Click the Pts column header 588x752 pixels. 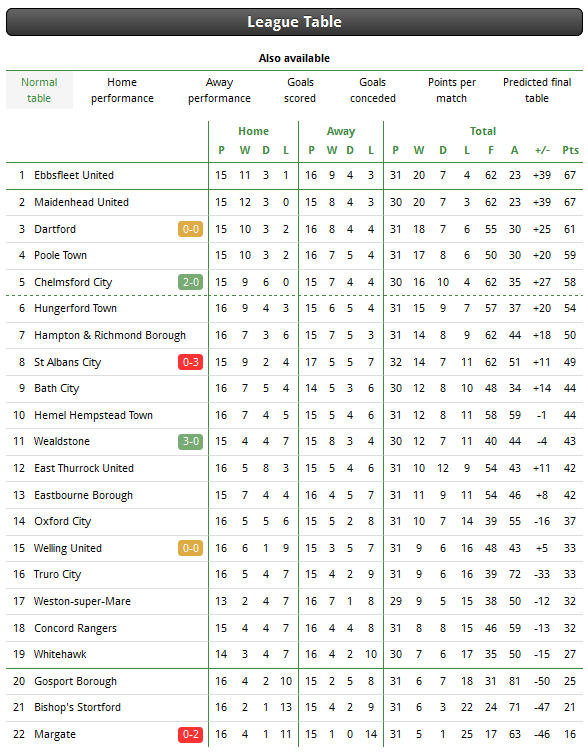[570, 150]
